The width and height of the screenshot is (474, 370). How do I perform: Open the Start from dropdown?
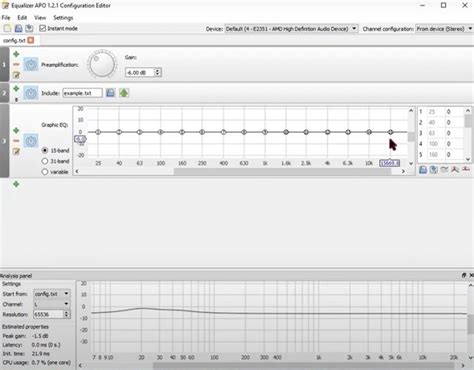[x=52, y=294]
